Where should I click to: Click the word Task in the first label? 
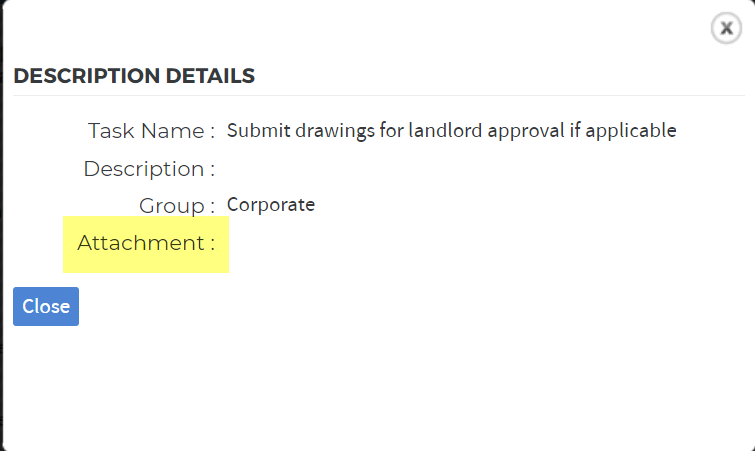click(x=112, y=130)
